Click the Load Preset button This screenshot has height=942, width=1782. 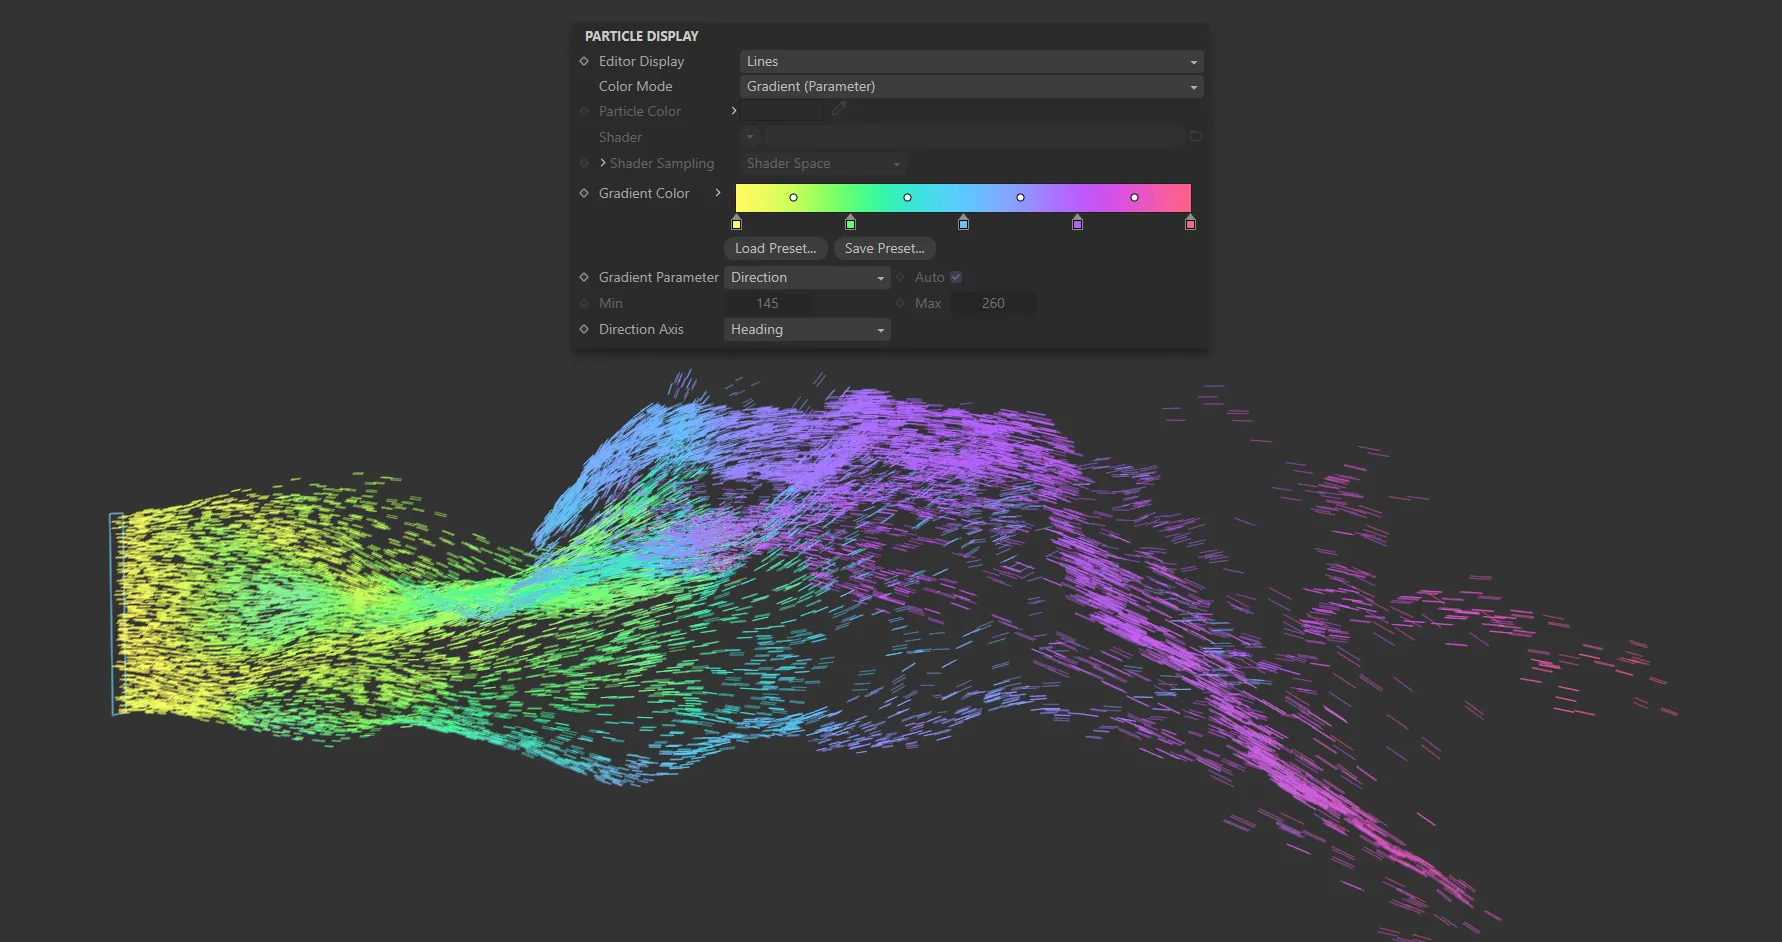(775, 248)
